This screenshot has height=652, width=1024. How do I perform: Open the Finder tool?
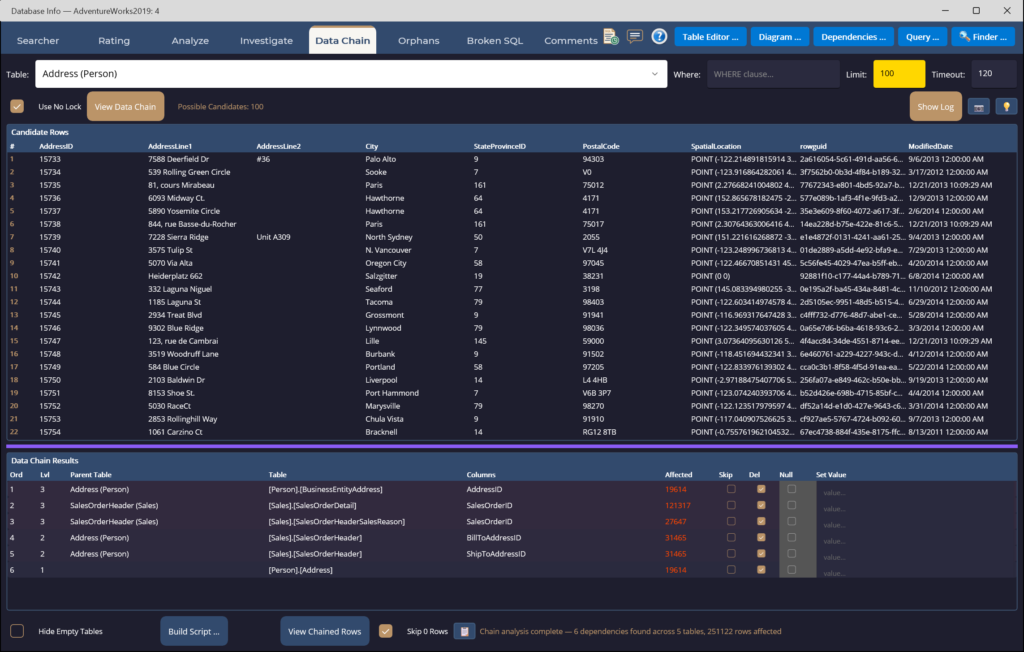983,37
